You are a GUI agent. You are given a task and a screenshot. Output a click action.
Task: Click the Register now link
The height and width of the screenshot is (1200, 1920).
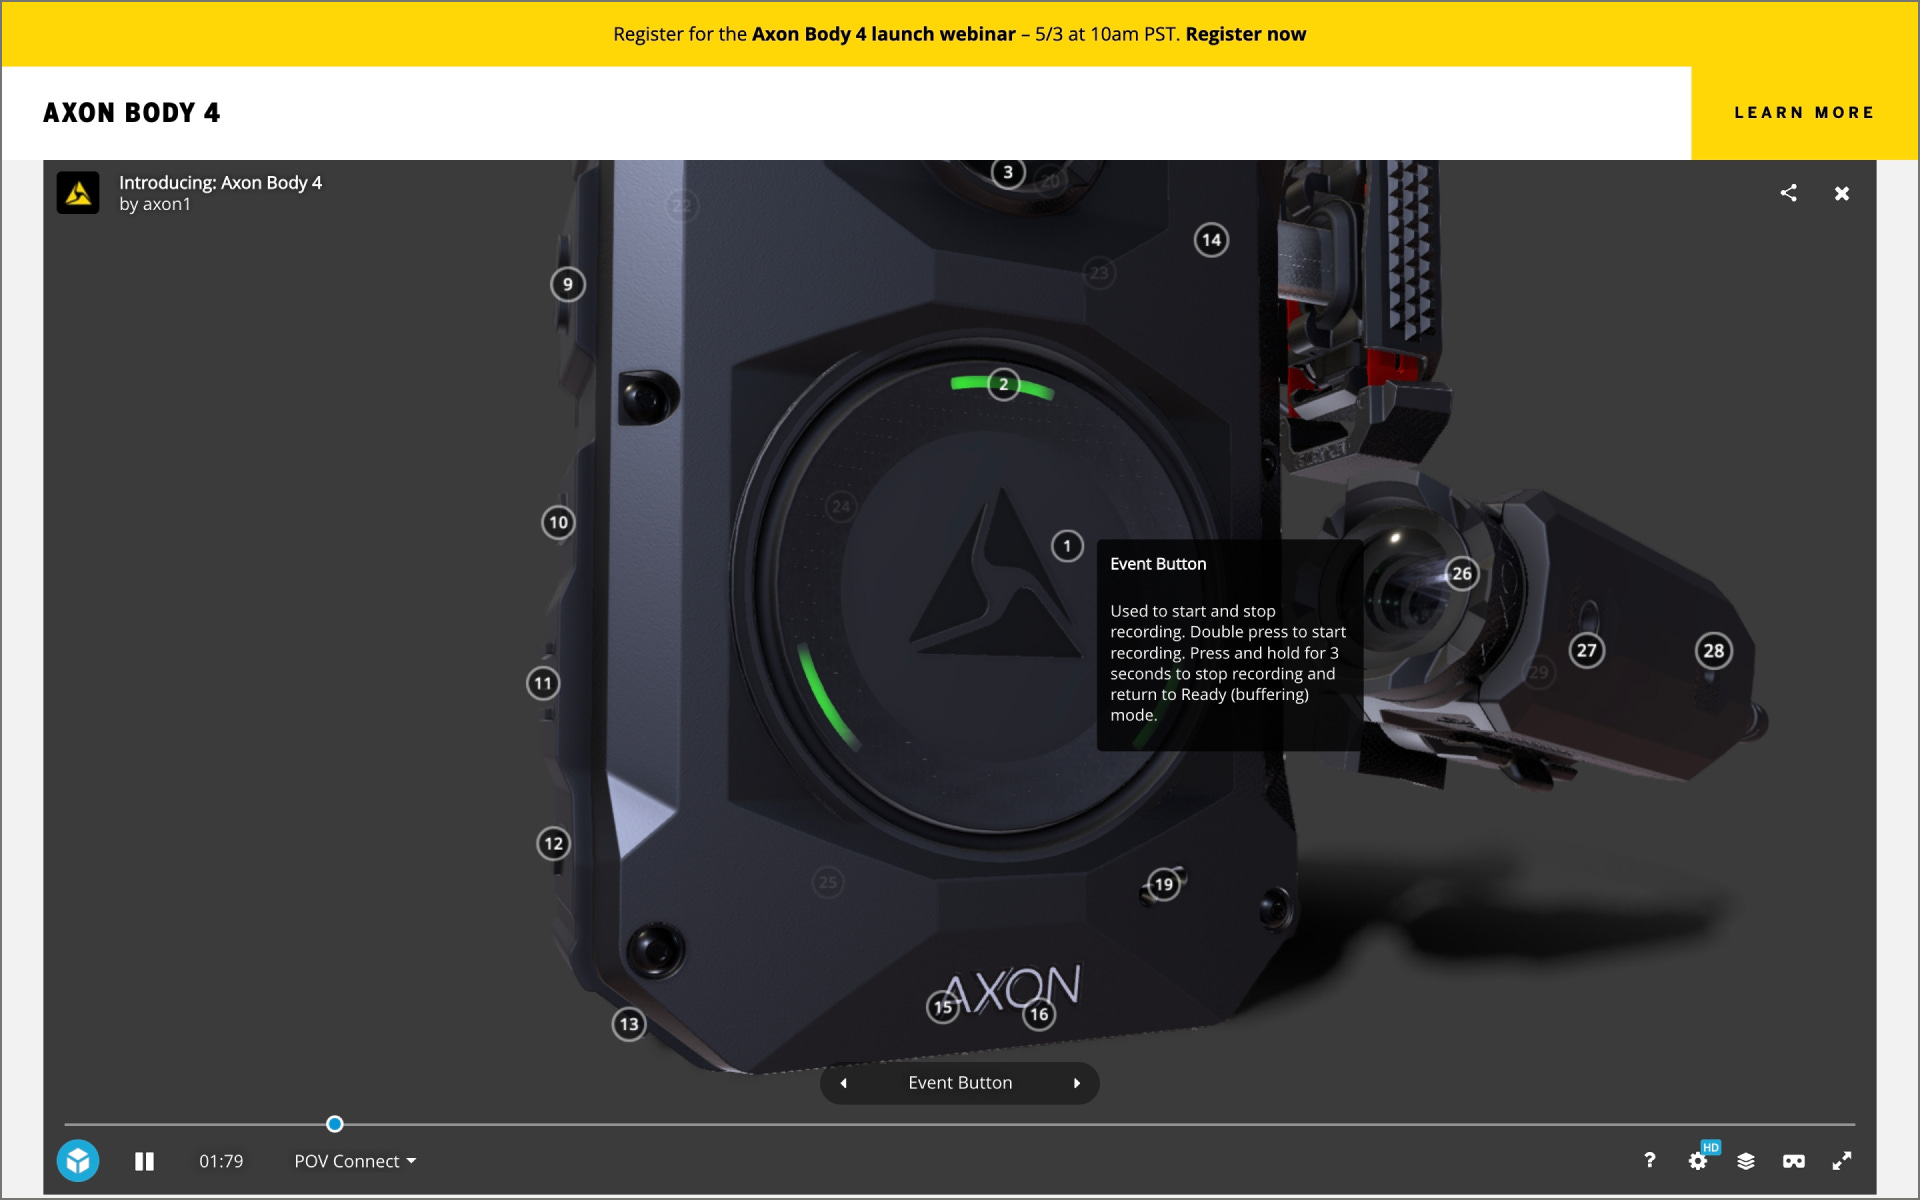point(1245,33)
